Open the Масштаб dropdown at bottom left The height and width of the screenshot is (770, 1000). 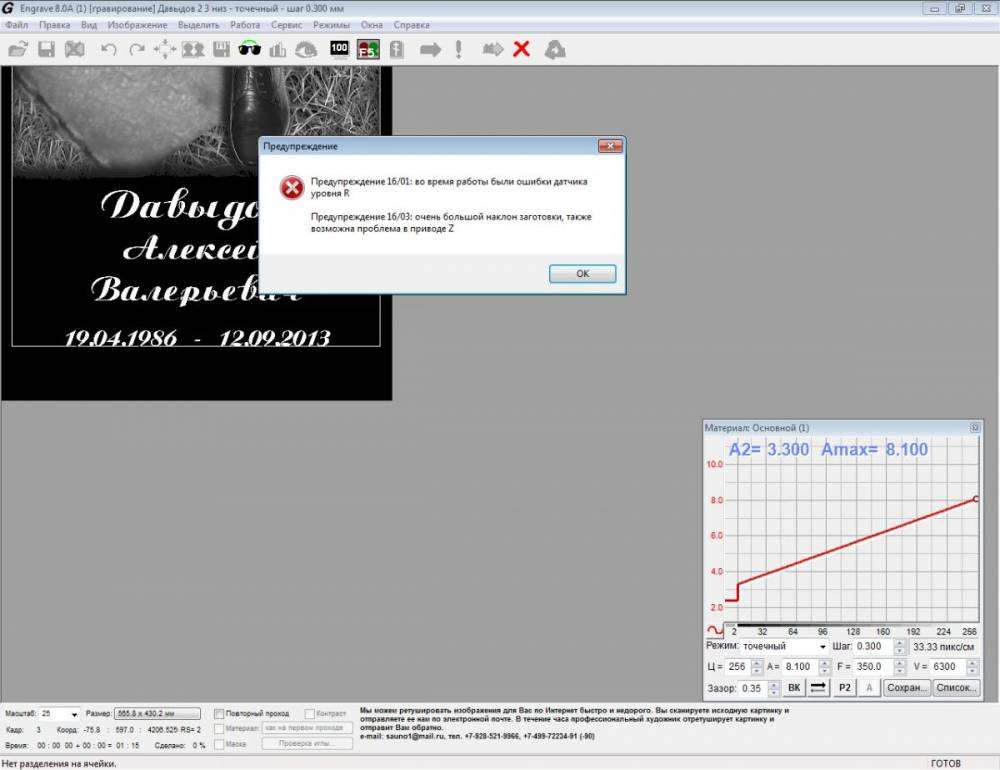[x=73, y=713]
